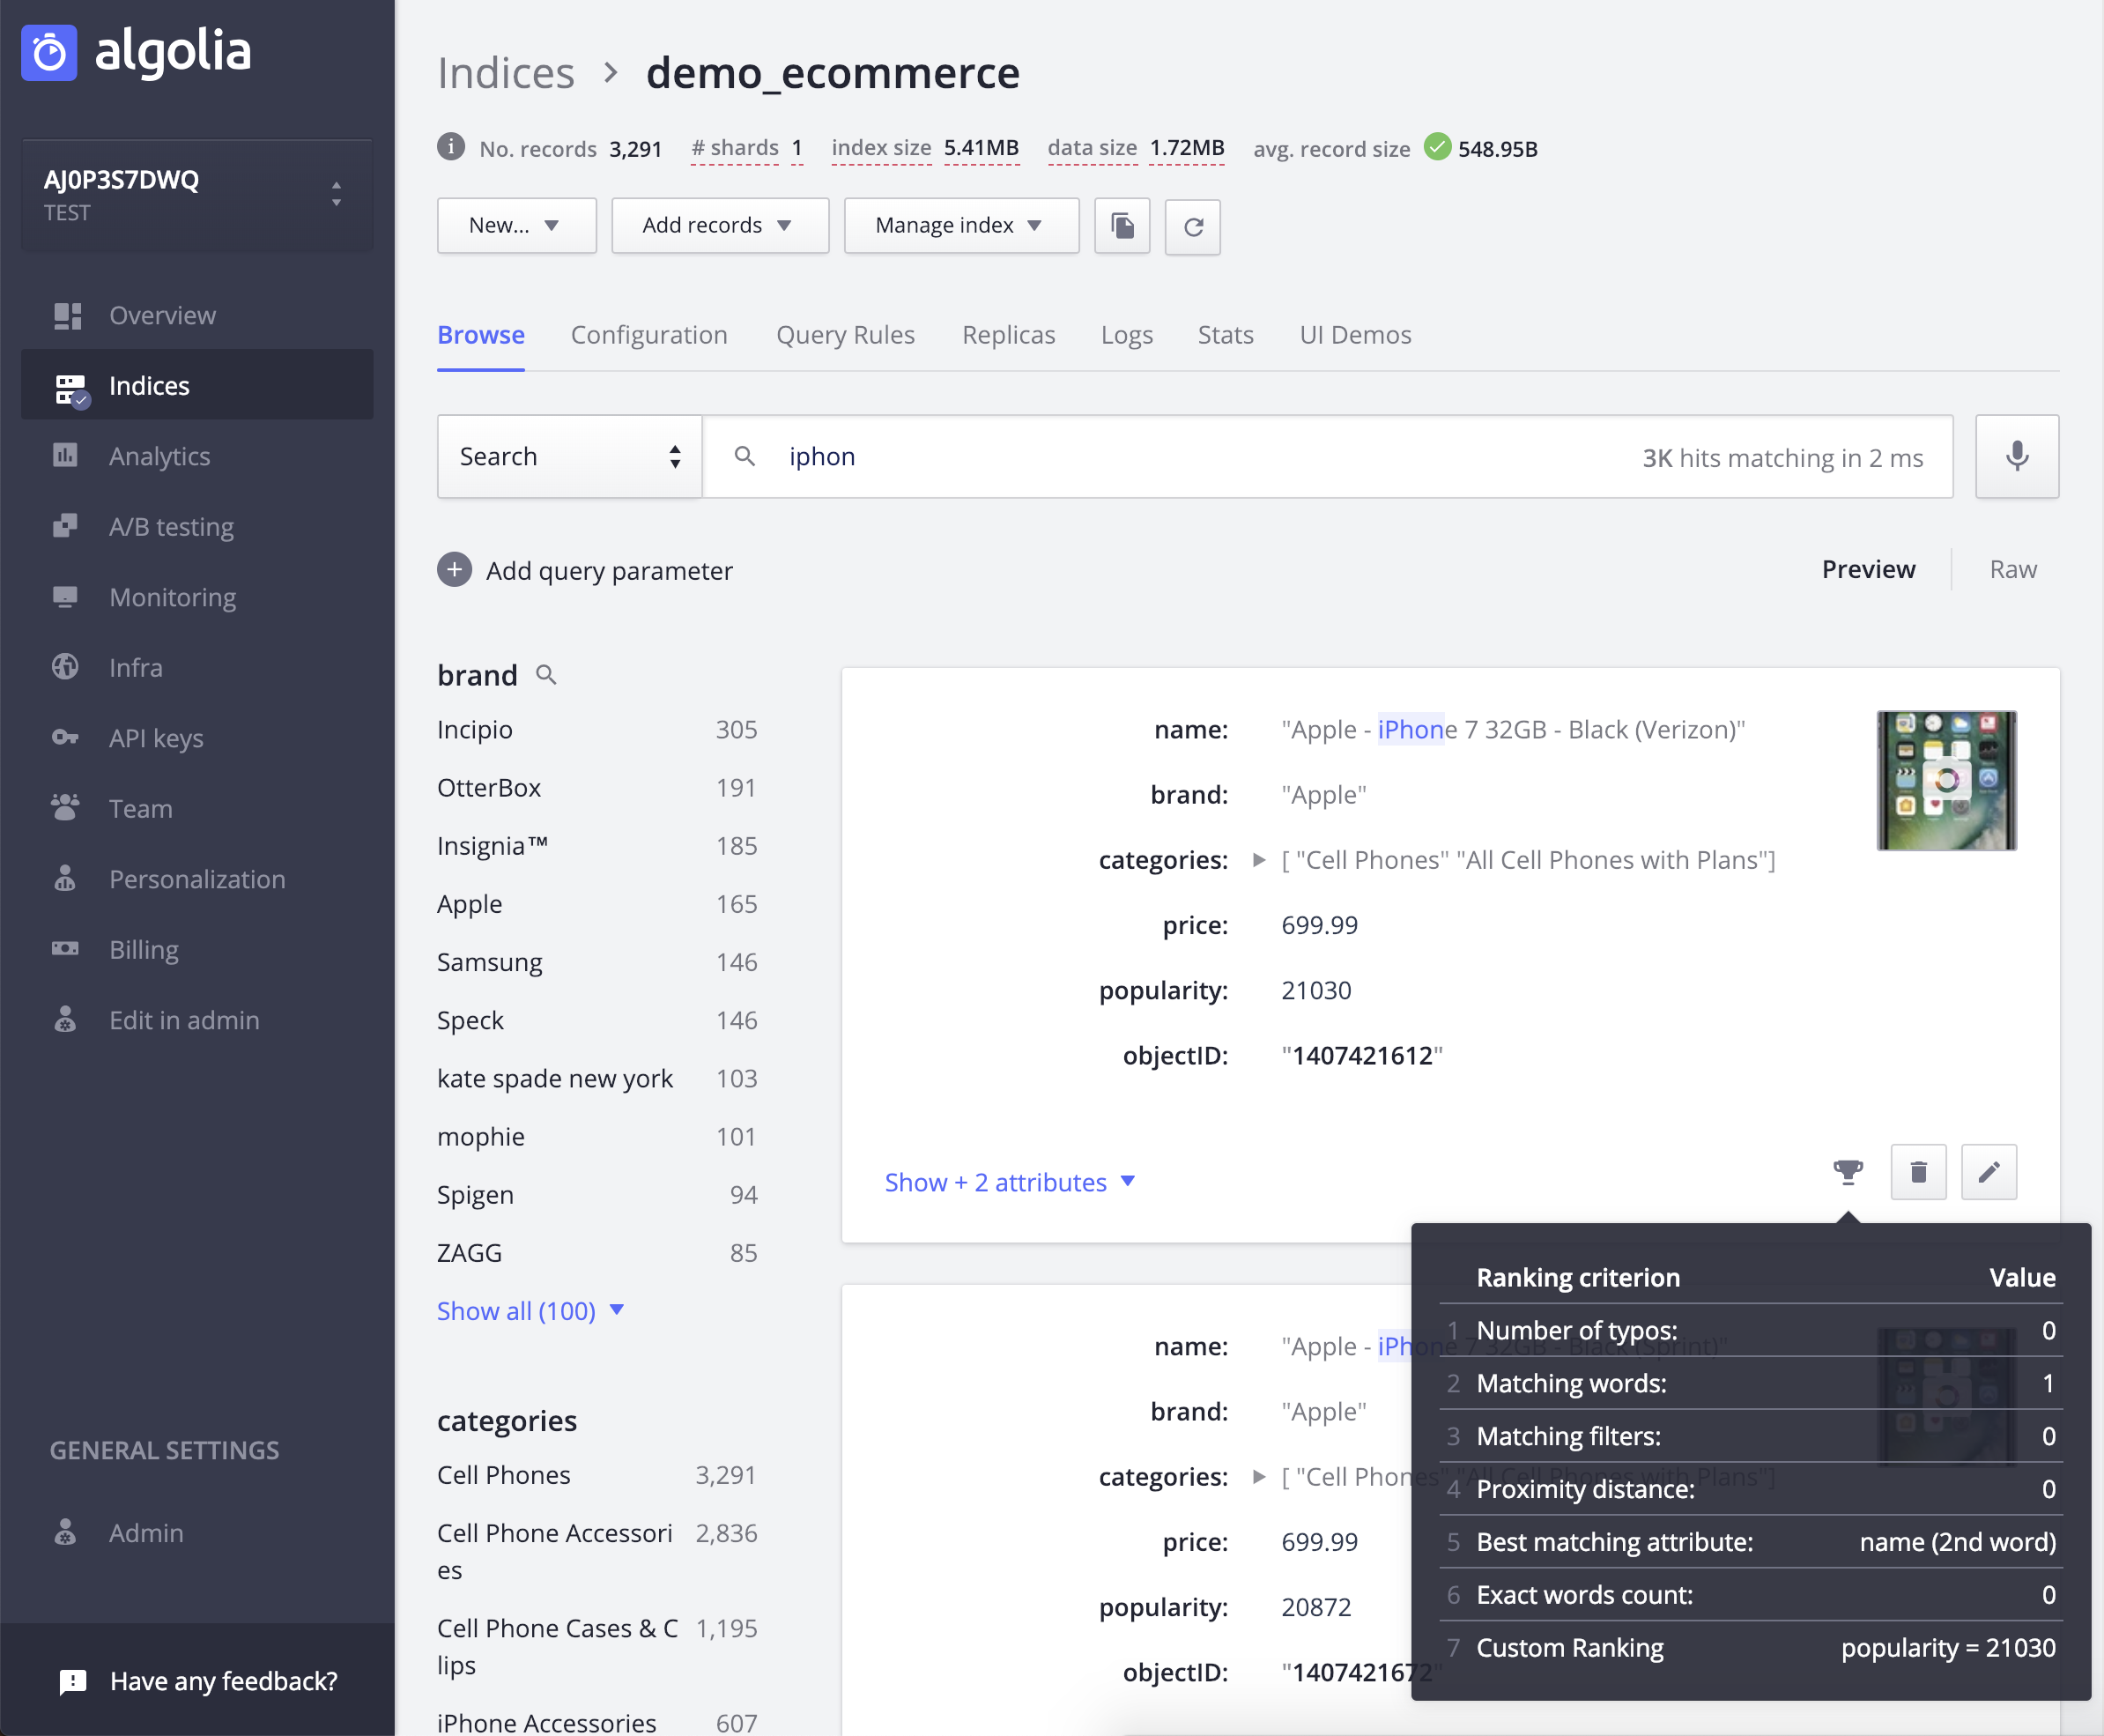
Task: Open Overview in the sidebar
Action: point(161,315)
